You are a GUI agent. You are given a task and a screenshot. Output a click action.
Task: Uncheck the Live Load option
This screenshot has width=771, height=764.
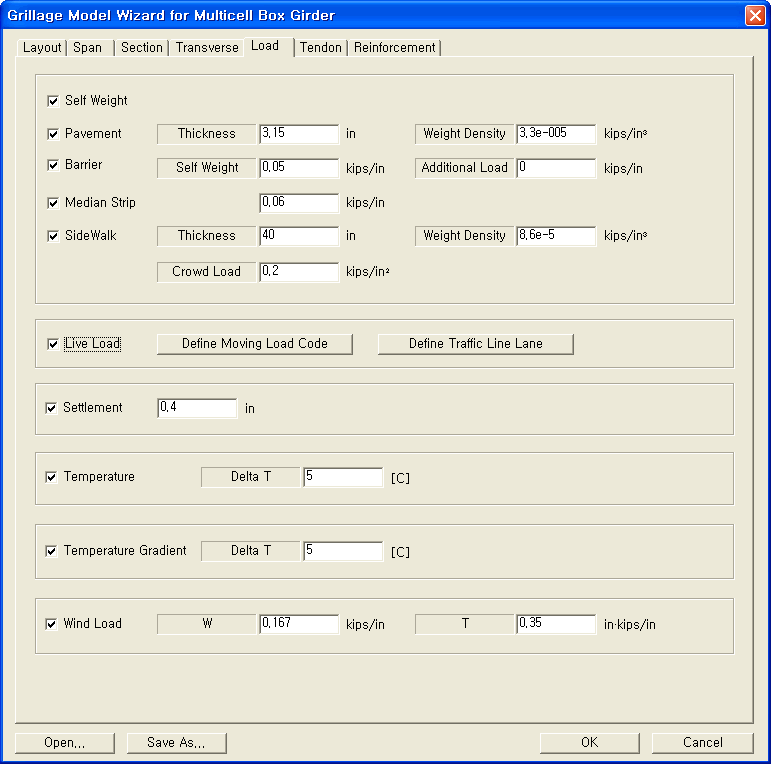[x=53, y=344]
